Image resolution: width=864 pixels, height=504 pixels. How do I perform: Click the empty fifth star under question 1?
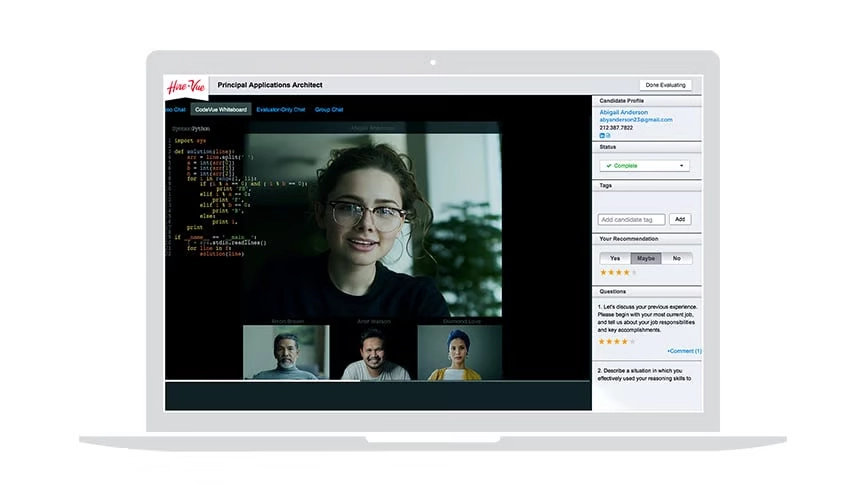[x=632, y=342]
